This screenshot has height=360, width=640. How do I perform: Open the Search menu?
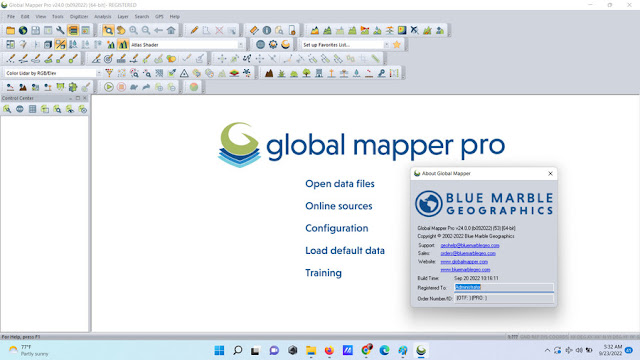pyautogui.click(x=142, y=17)
